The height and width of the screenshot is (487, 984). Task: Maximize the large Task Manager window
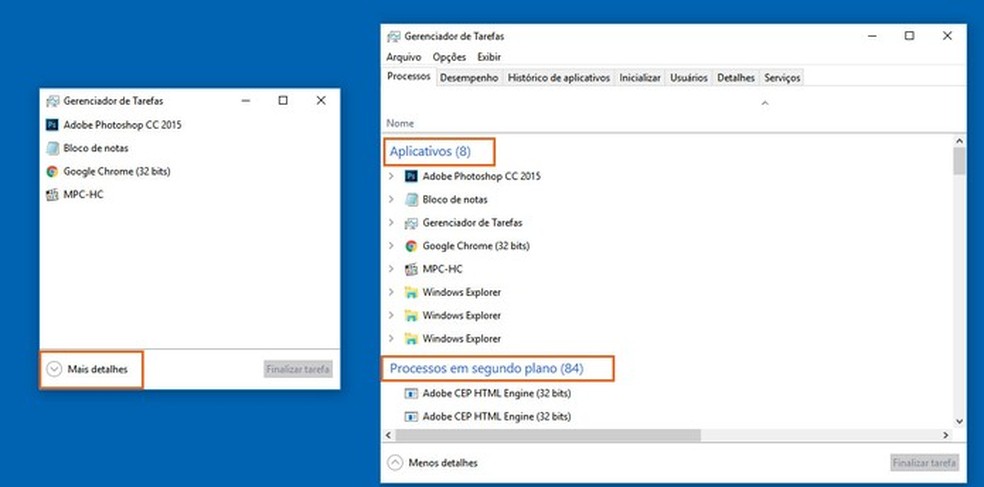909,36
